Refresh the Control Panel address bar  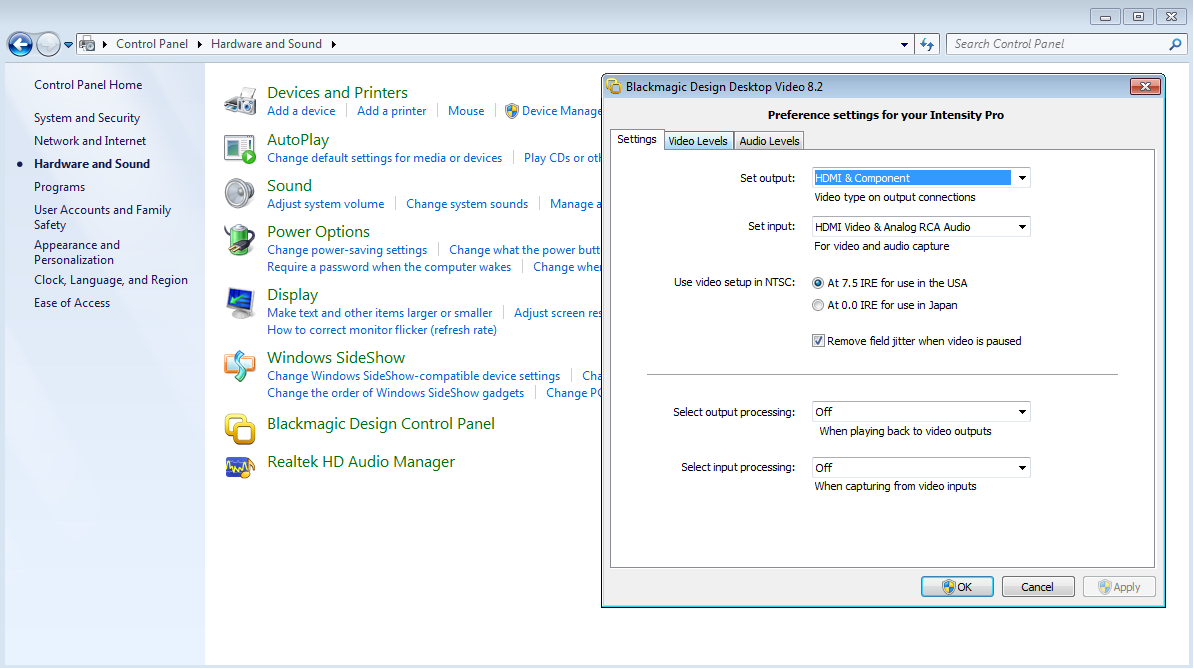(927, 44)
